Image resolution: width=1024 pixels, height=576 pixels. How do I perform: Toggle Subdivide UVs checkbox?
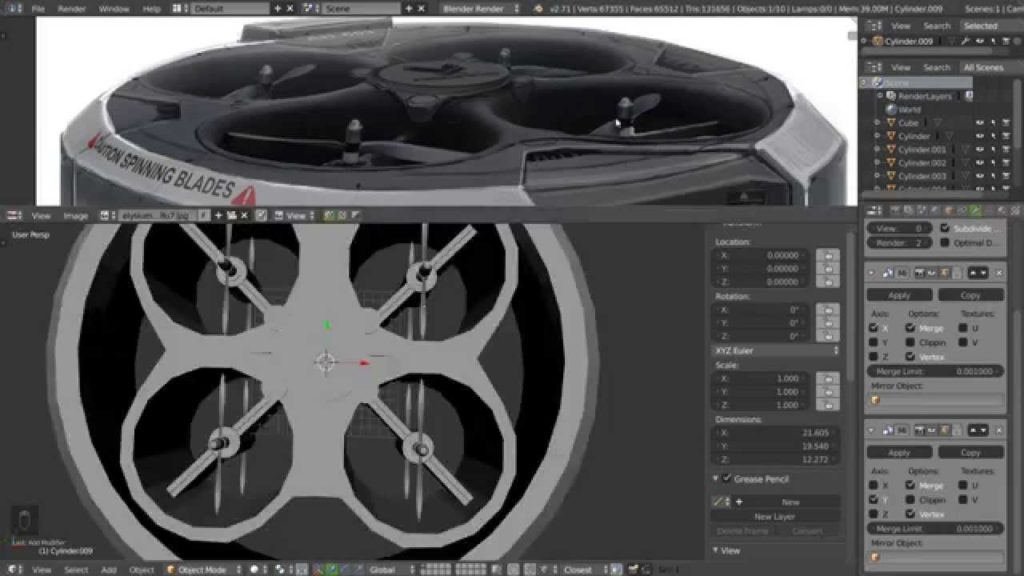[944, 228]
